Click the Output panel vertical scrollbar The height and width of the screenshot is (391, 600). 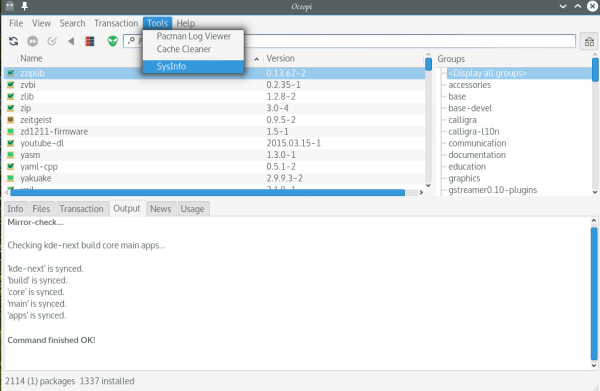594,293
